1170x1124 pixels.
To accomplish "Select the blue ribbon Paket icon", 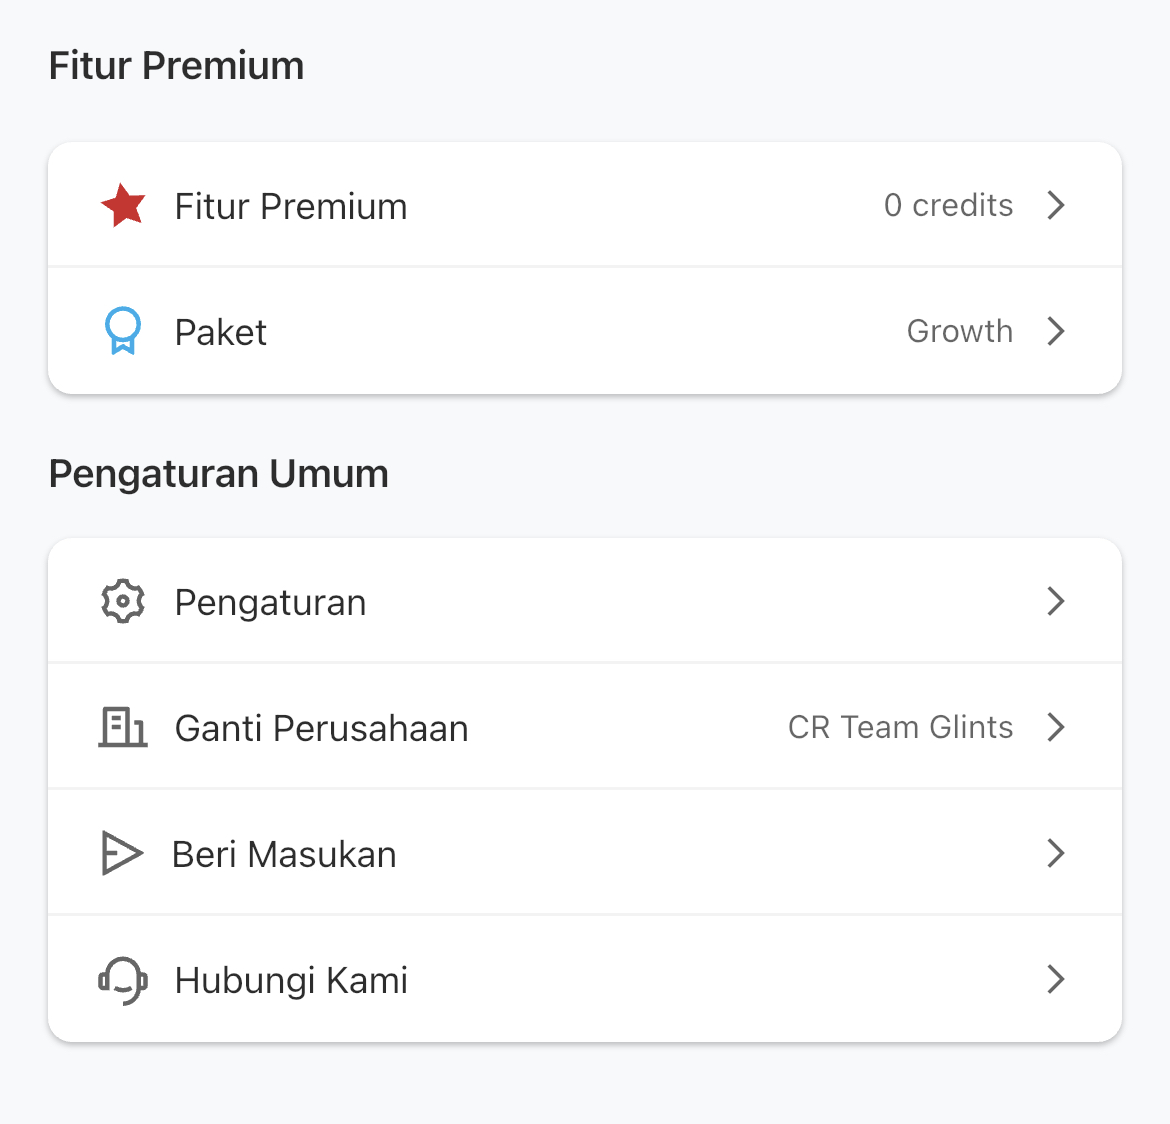I will pos(122,330).
